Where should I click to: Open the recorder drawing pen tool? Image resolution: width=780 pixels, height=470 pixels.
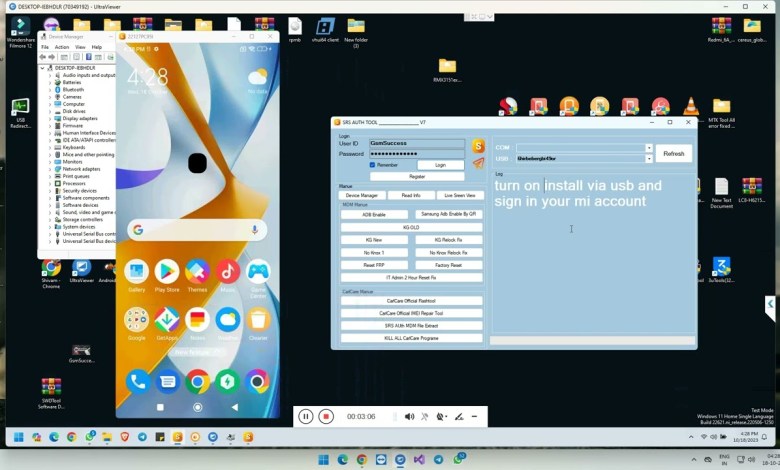click(459, 417)
